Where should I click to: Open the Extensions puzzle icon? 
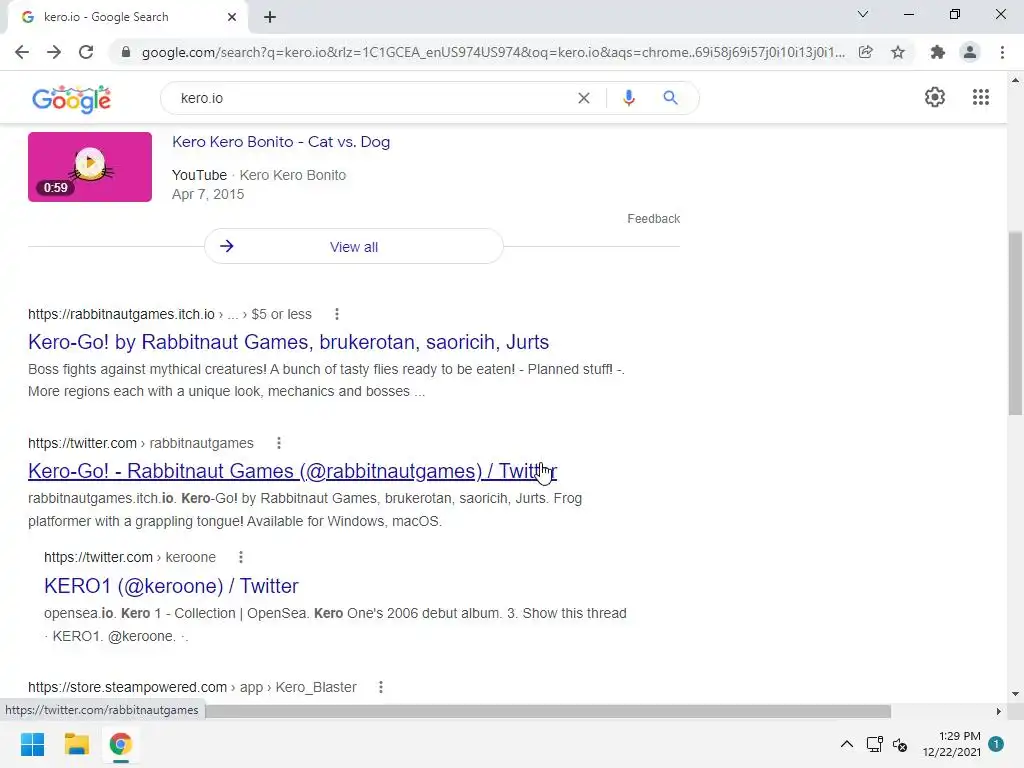tap(938, 52)
